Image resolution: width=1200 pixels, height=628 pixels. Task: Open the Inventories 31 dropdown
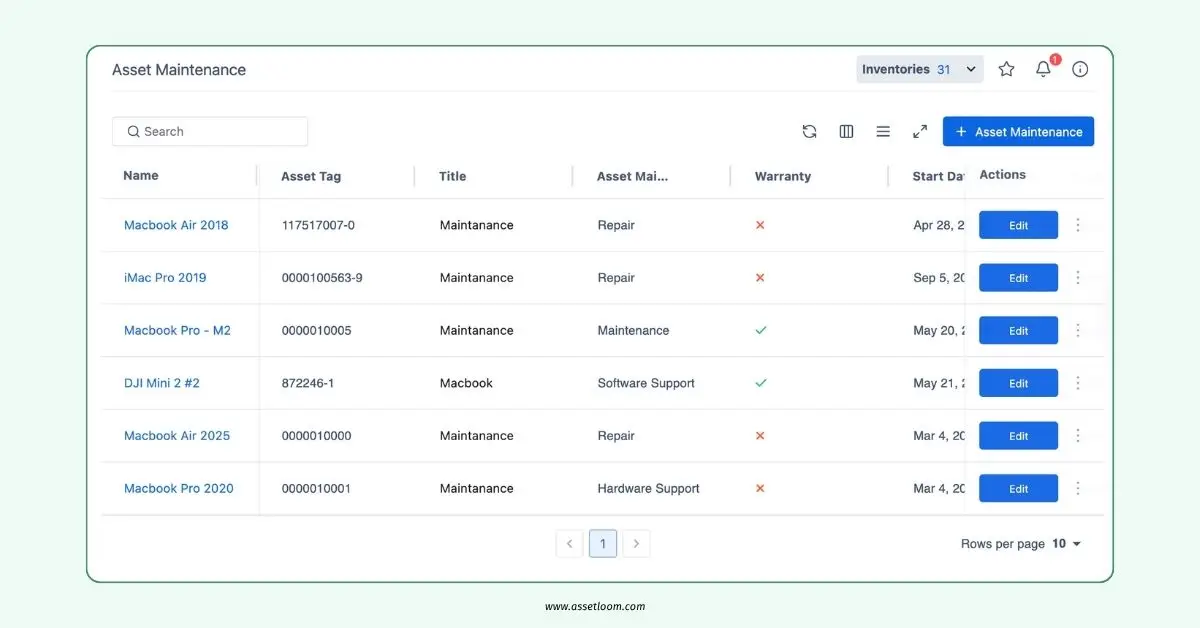pyautogui.click(x=920, y=69)
